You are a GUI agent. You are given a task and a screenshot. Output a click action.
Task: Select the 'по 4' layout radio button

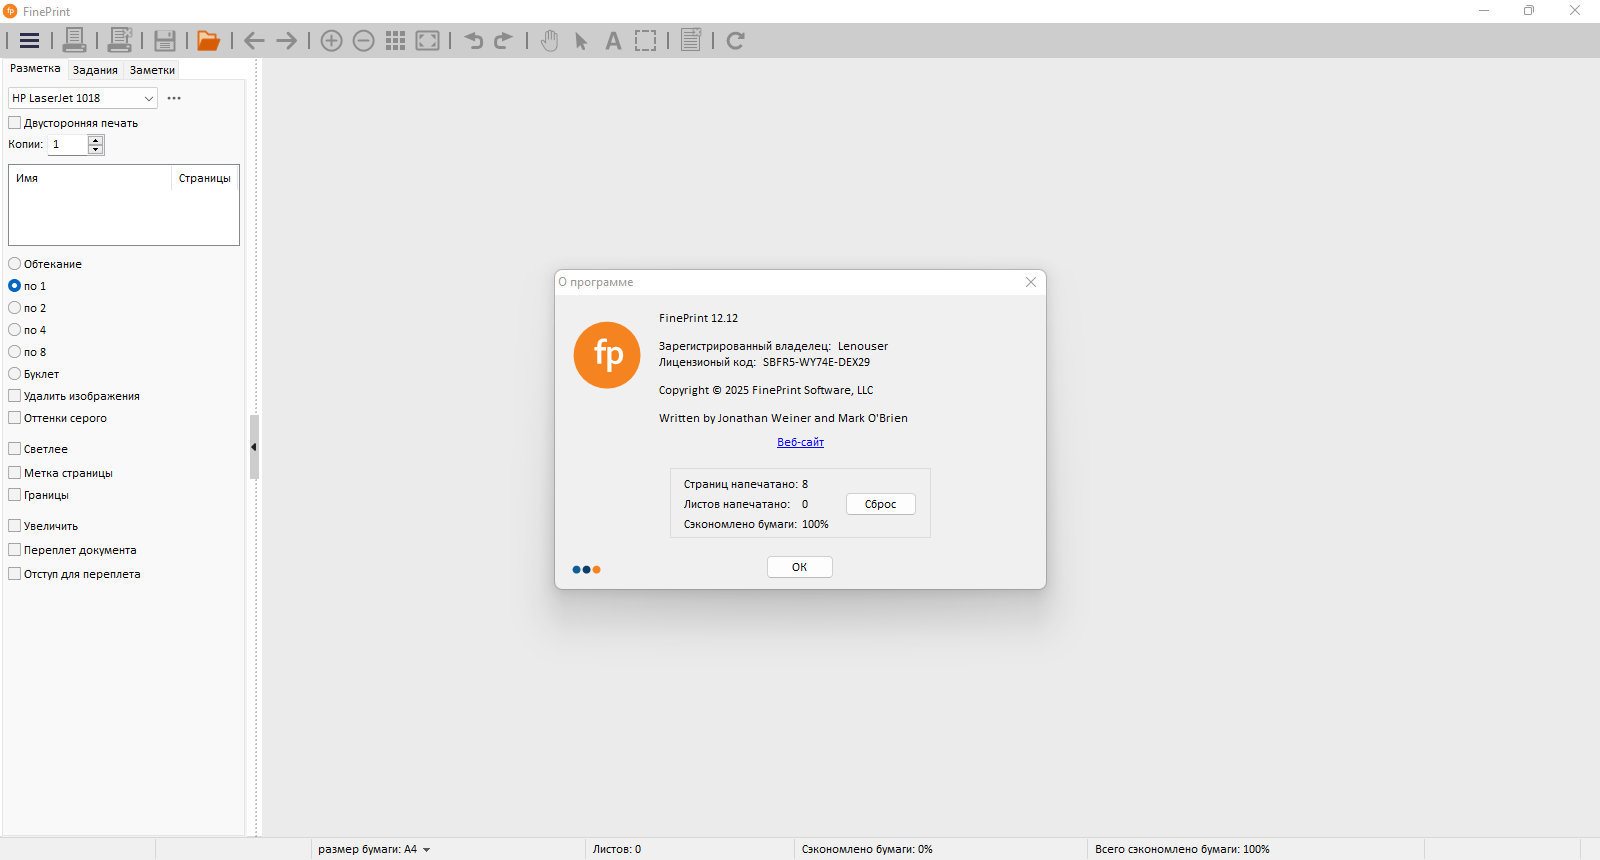(x=15, y=330)
